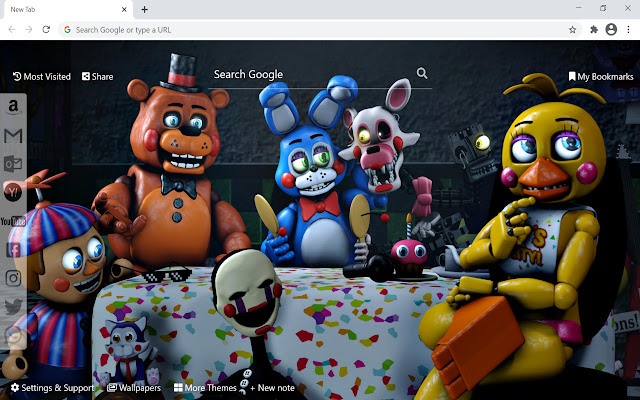The width and height of the screenshot is (640, 400).
Task: Go forward to next page
Action: point(29,29)
